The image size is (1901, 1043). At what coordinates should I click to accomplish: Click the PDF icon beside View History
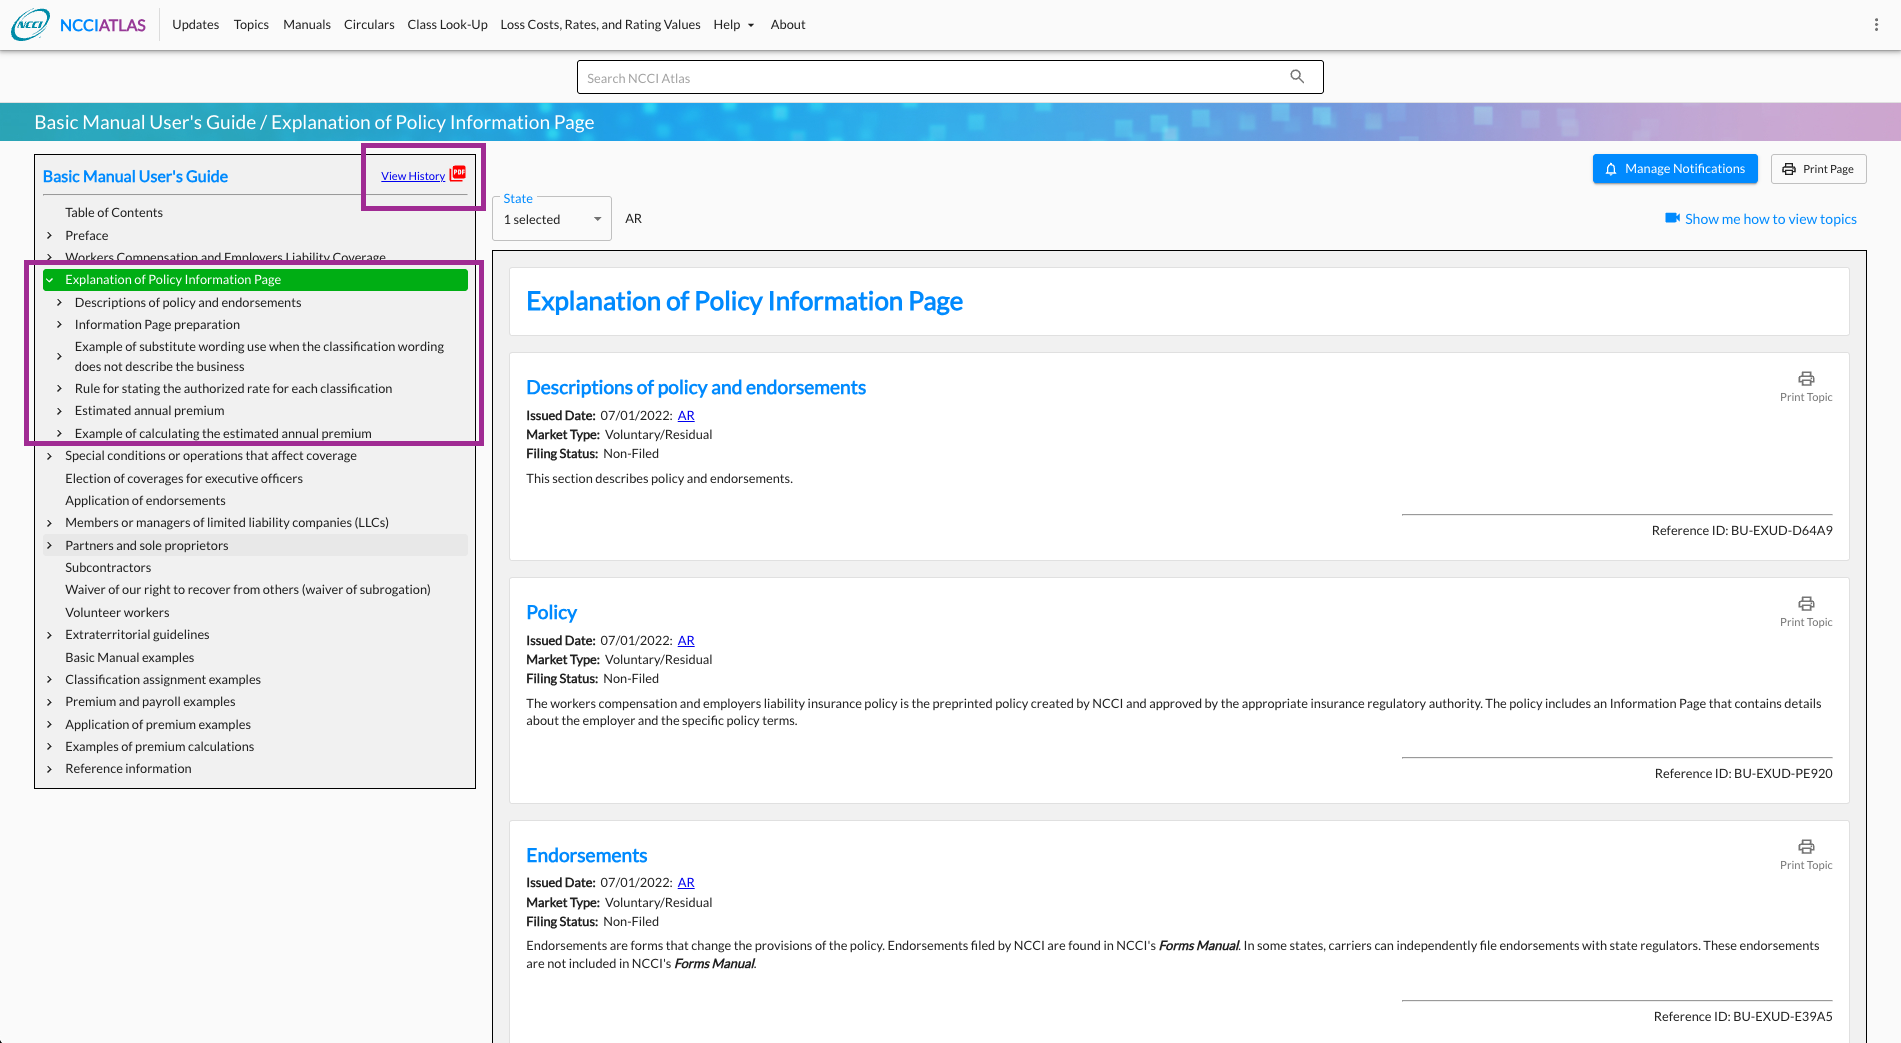click(458, 173)
